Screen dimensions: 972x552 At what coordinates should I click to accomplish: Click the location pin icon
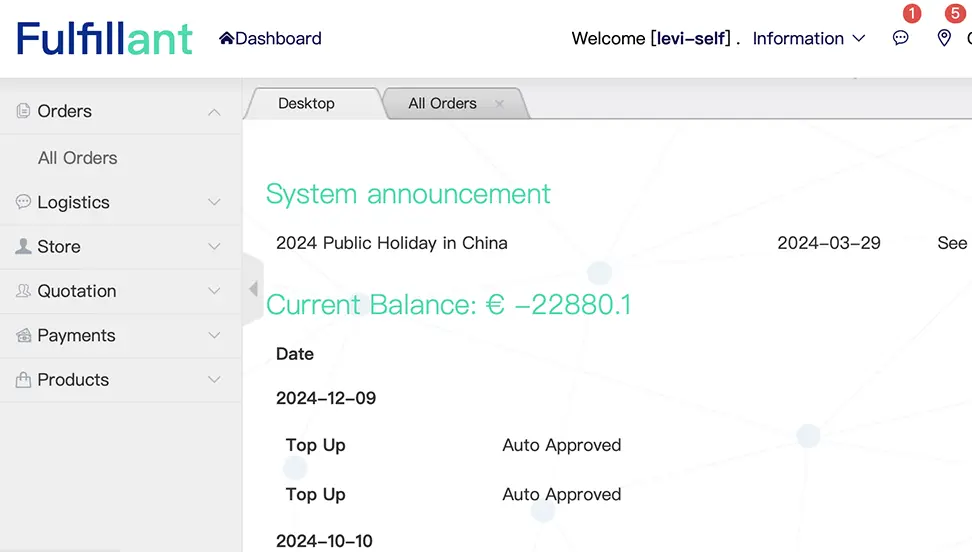[944, 38]
